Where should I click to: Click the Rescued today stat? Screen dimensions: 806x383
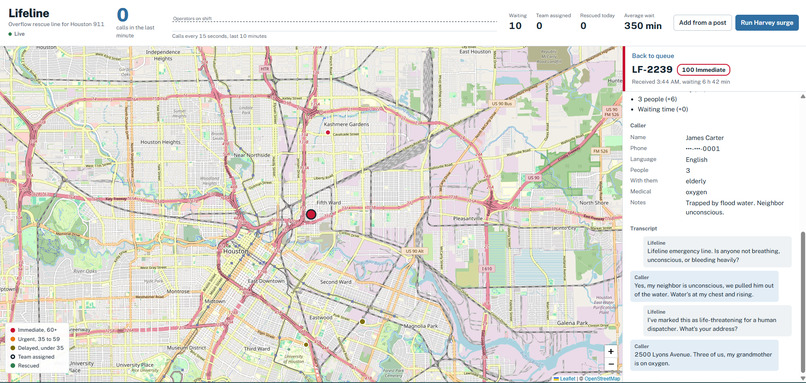[597, 22]
